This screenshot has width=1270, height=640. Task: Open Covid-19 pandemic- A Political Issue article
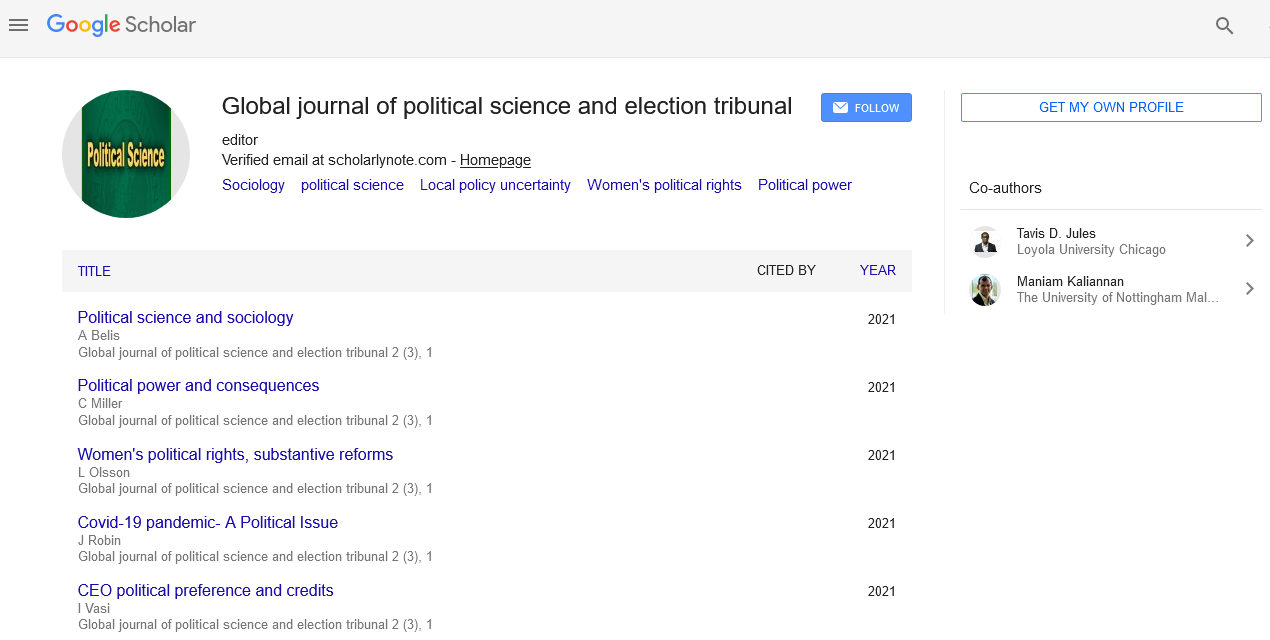[x=208, y=522]
